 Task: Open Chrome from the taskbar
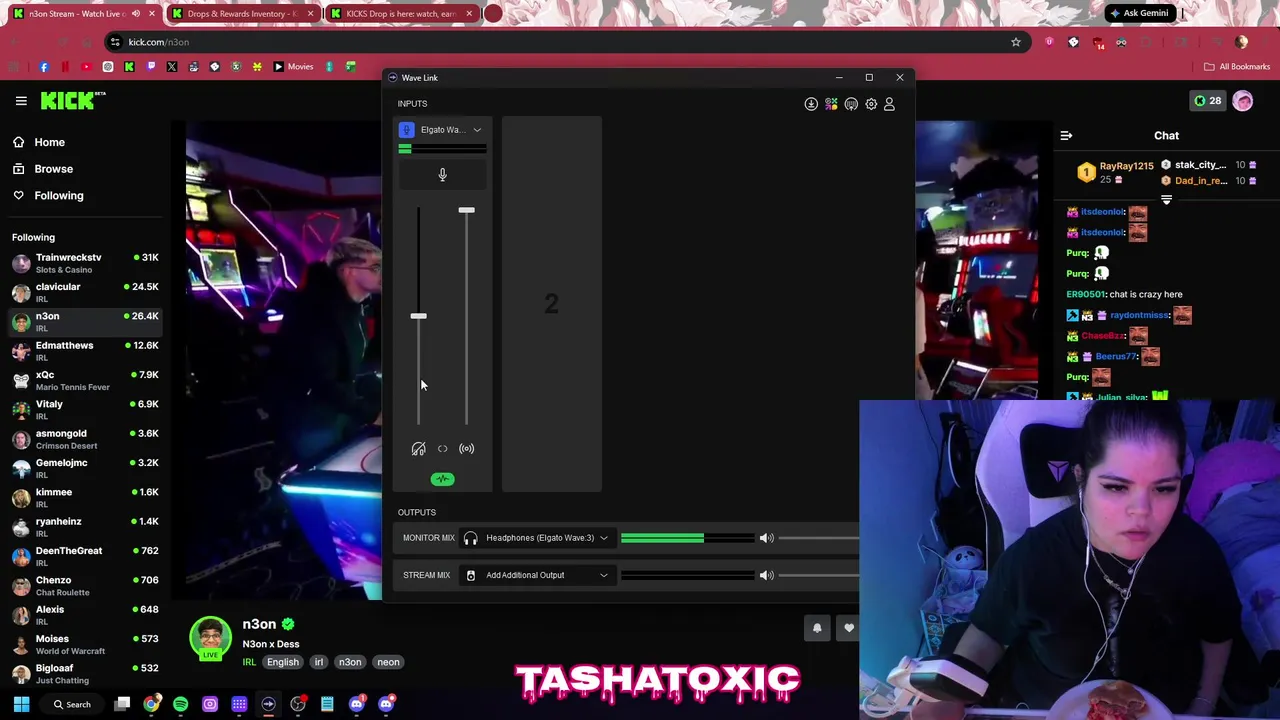(x=151, y=704)
